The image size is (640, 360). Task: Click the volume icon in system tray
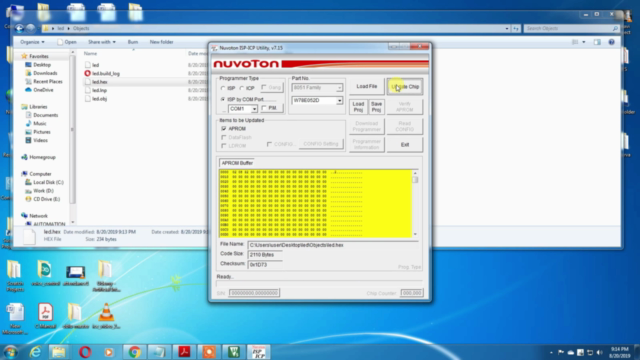[600, 352]
